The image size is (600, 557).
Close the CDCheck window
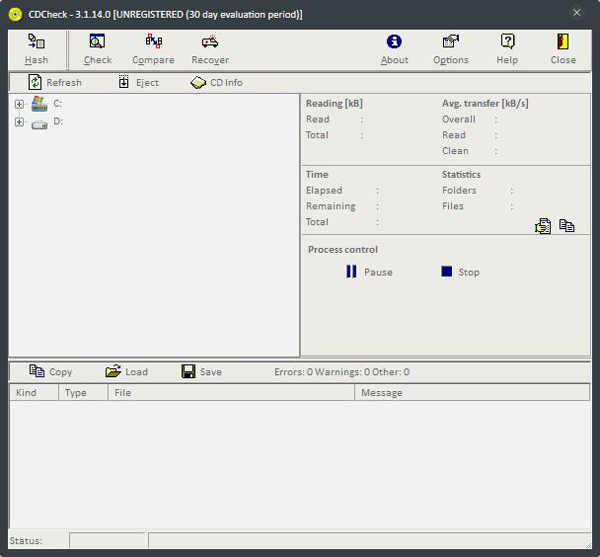tap(576, 13)
